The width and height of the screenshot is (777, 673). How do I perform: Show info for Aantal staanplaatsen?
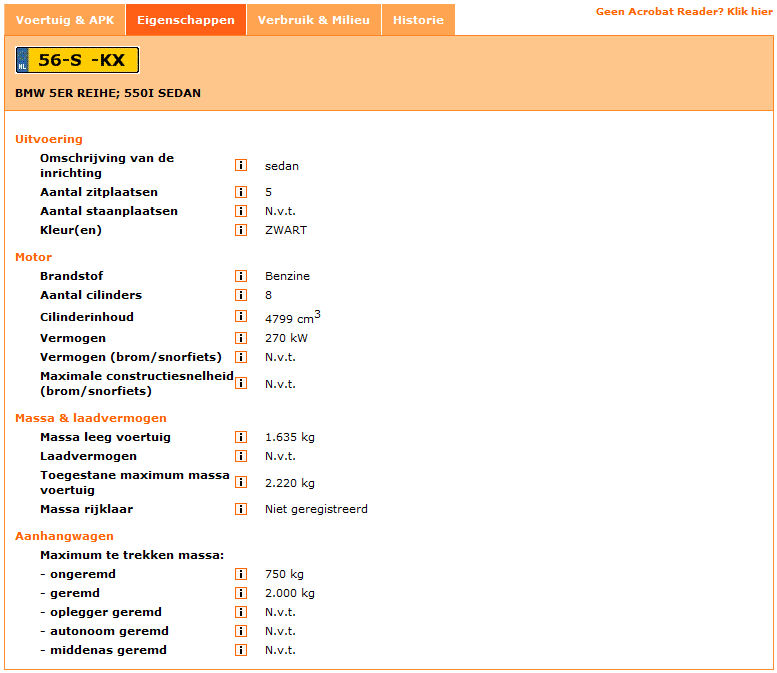[x=241, y=211]
